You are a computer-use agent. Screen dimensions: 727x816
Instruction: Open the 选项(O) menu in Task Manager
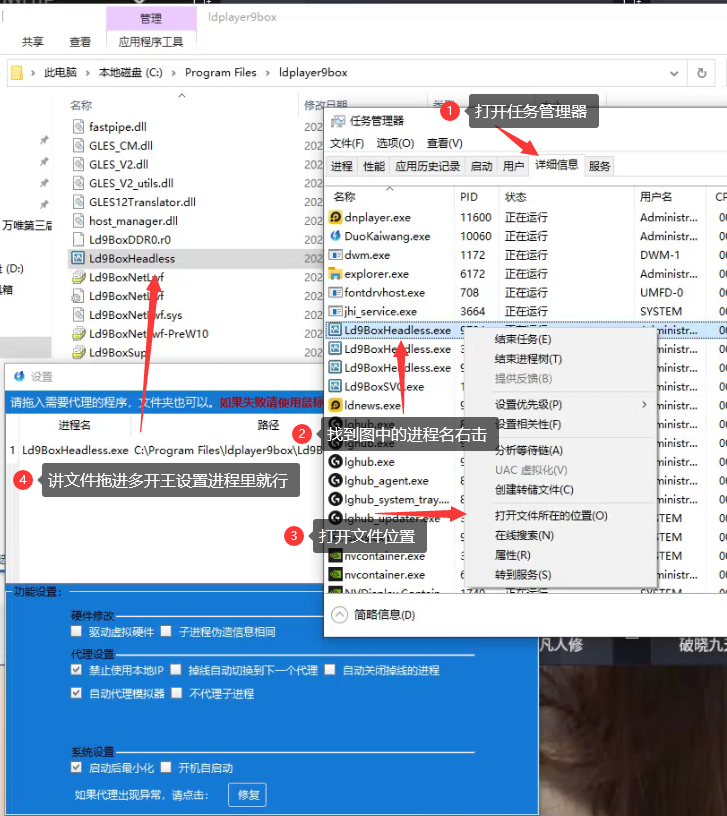coord(396,143)
